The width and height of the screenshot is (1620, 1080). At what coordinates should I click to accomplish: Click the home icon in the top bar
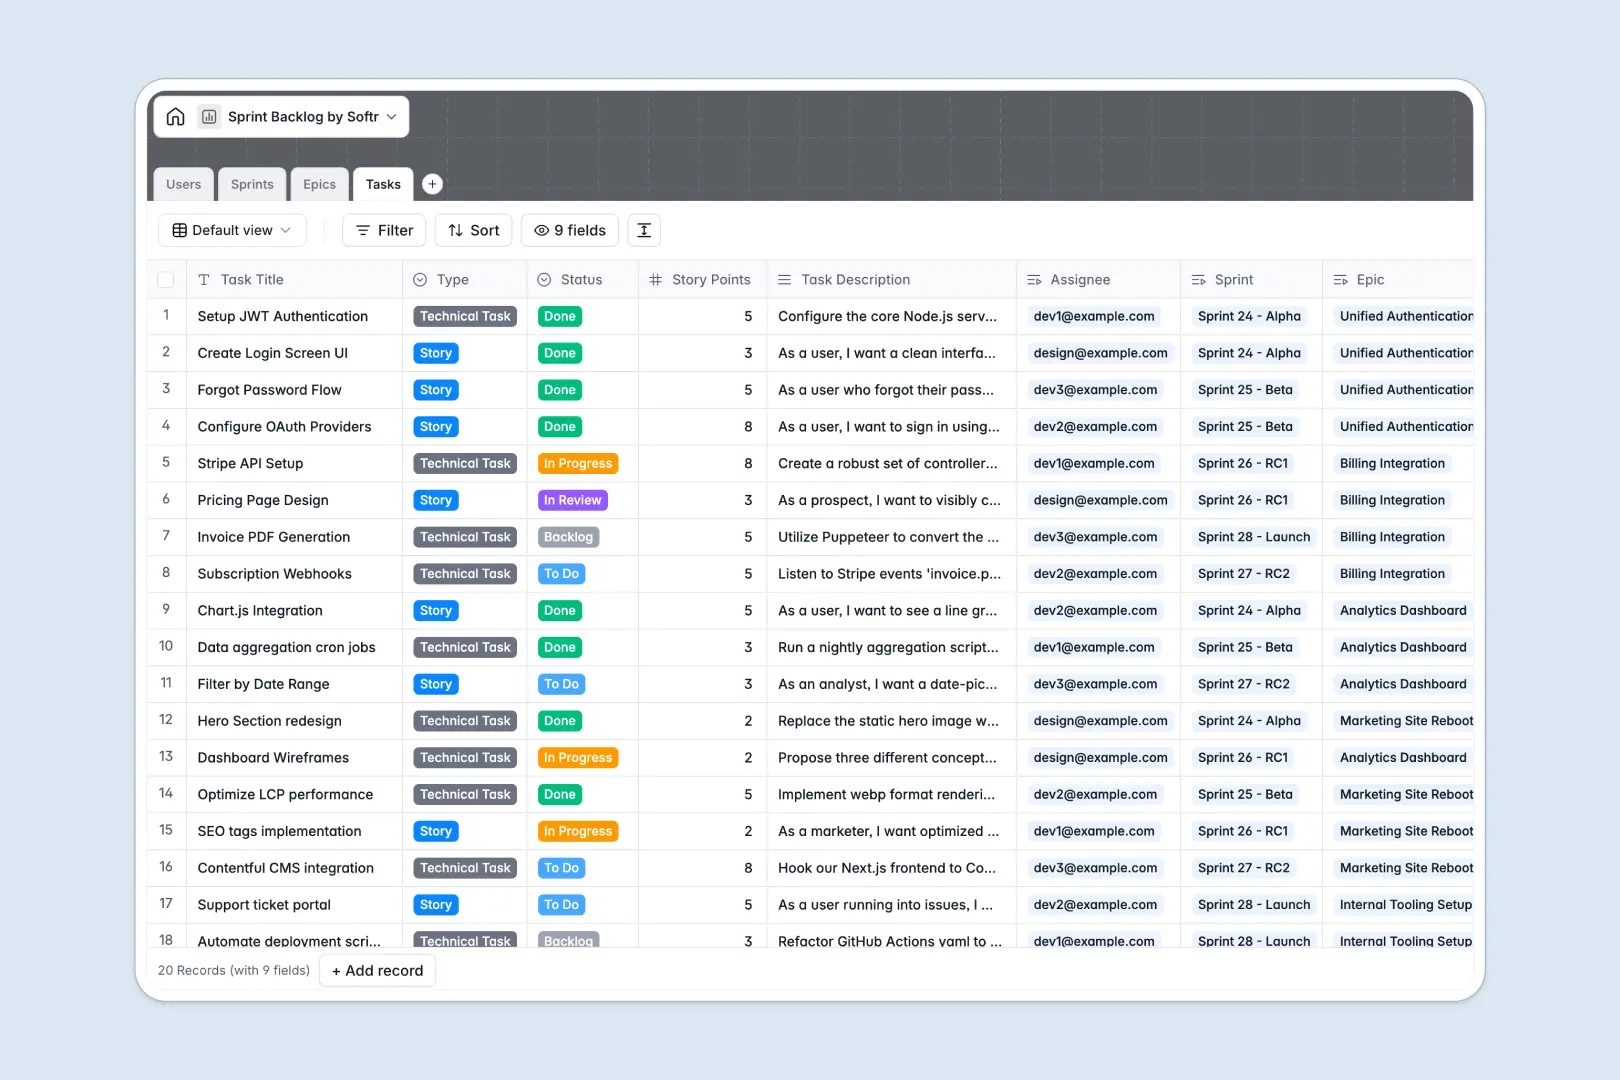tap(176, 116)
